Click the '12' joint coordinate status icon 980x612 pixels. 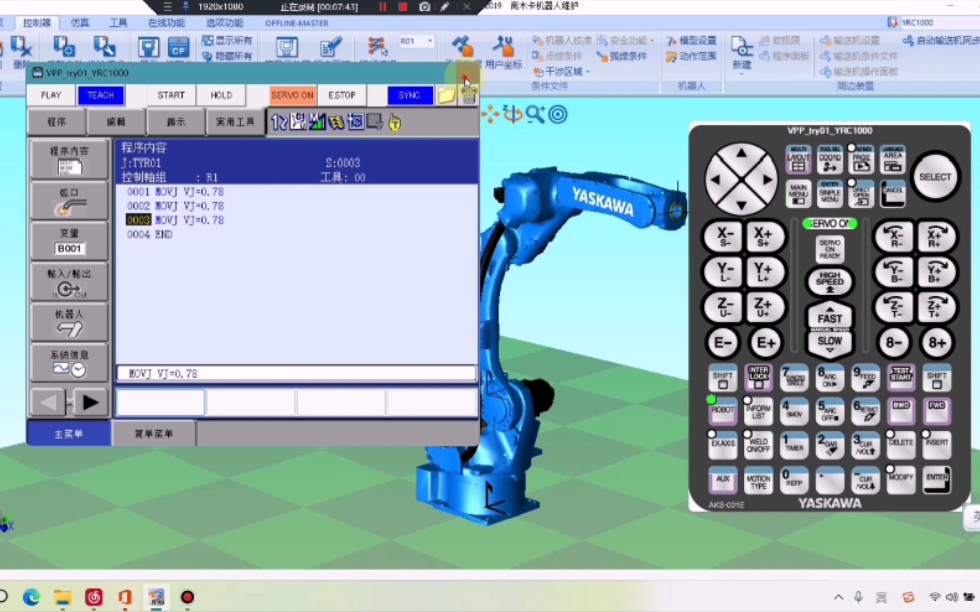tap(279, 122)
